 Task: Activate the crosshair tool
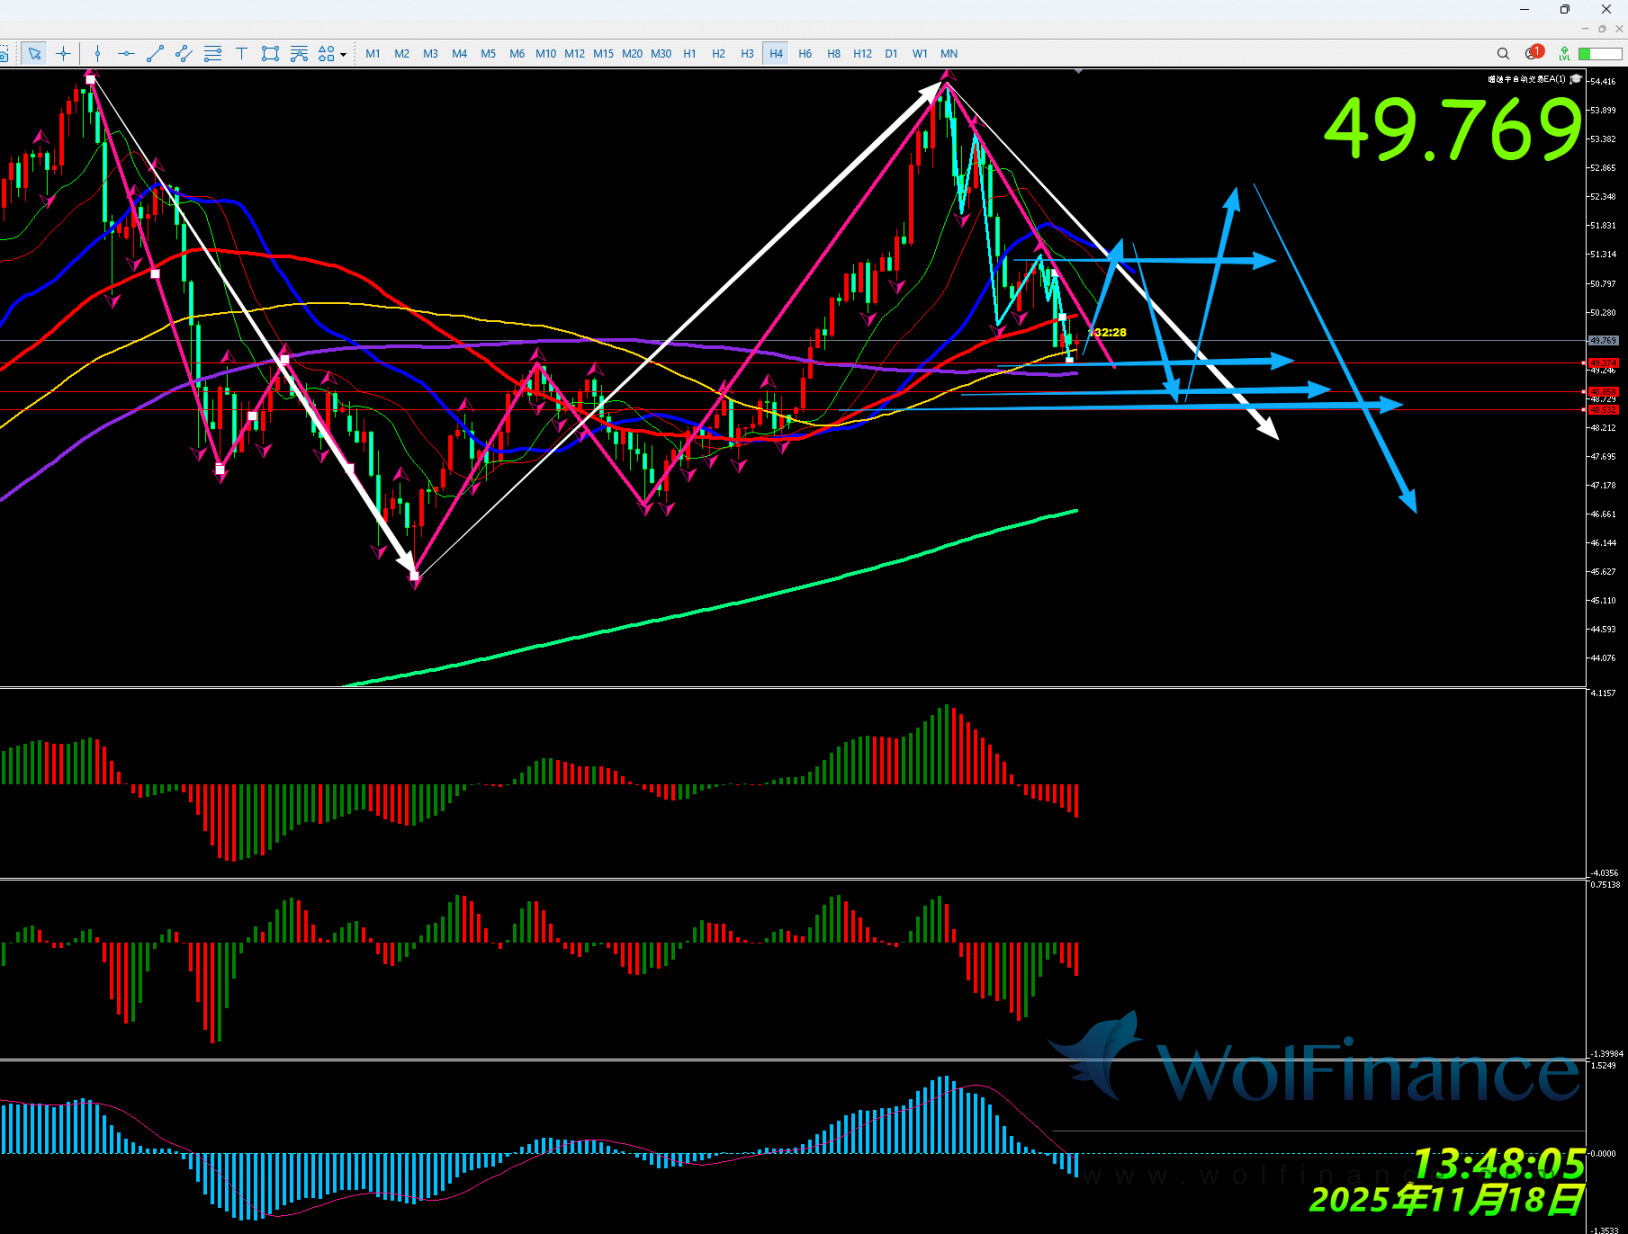click(63, 54)
